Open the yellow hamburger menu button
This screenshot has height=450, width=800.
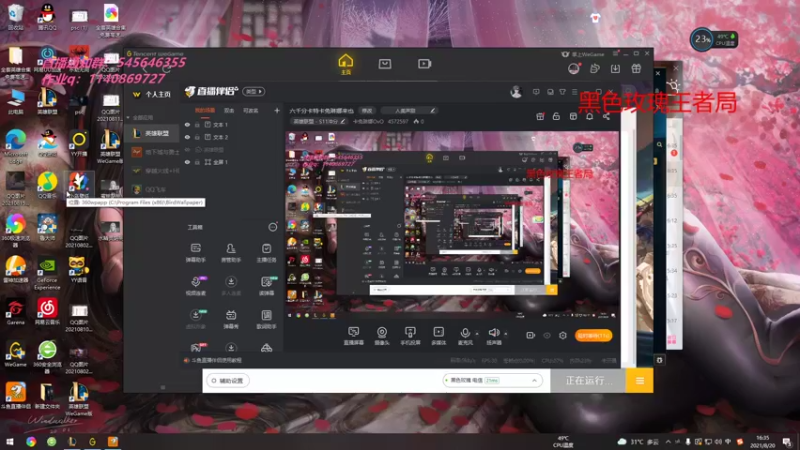coord(640,381)
